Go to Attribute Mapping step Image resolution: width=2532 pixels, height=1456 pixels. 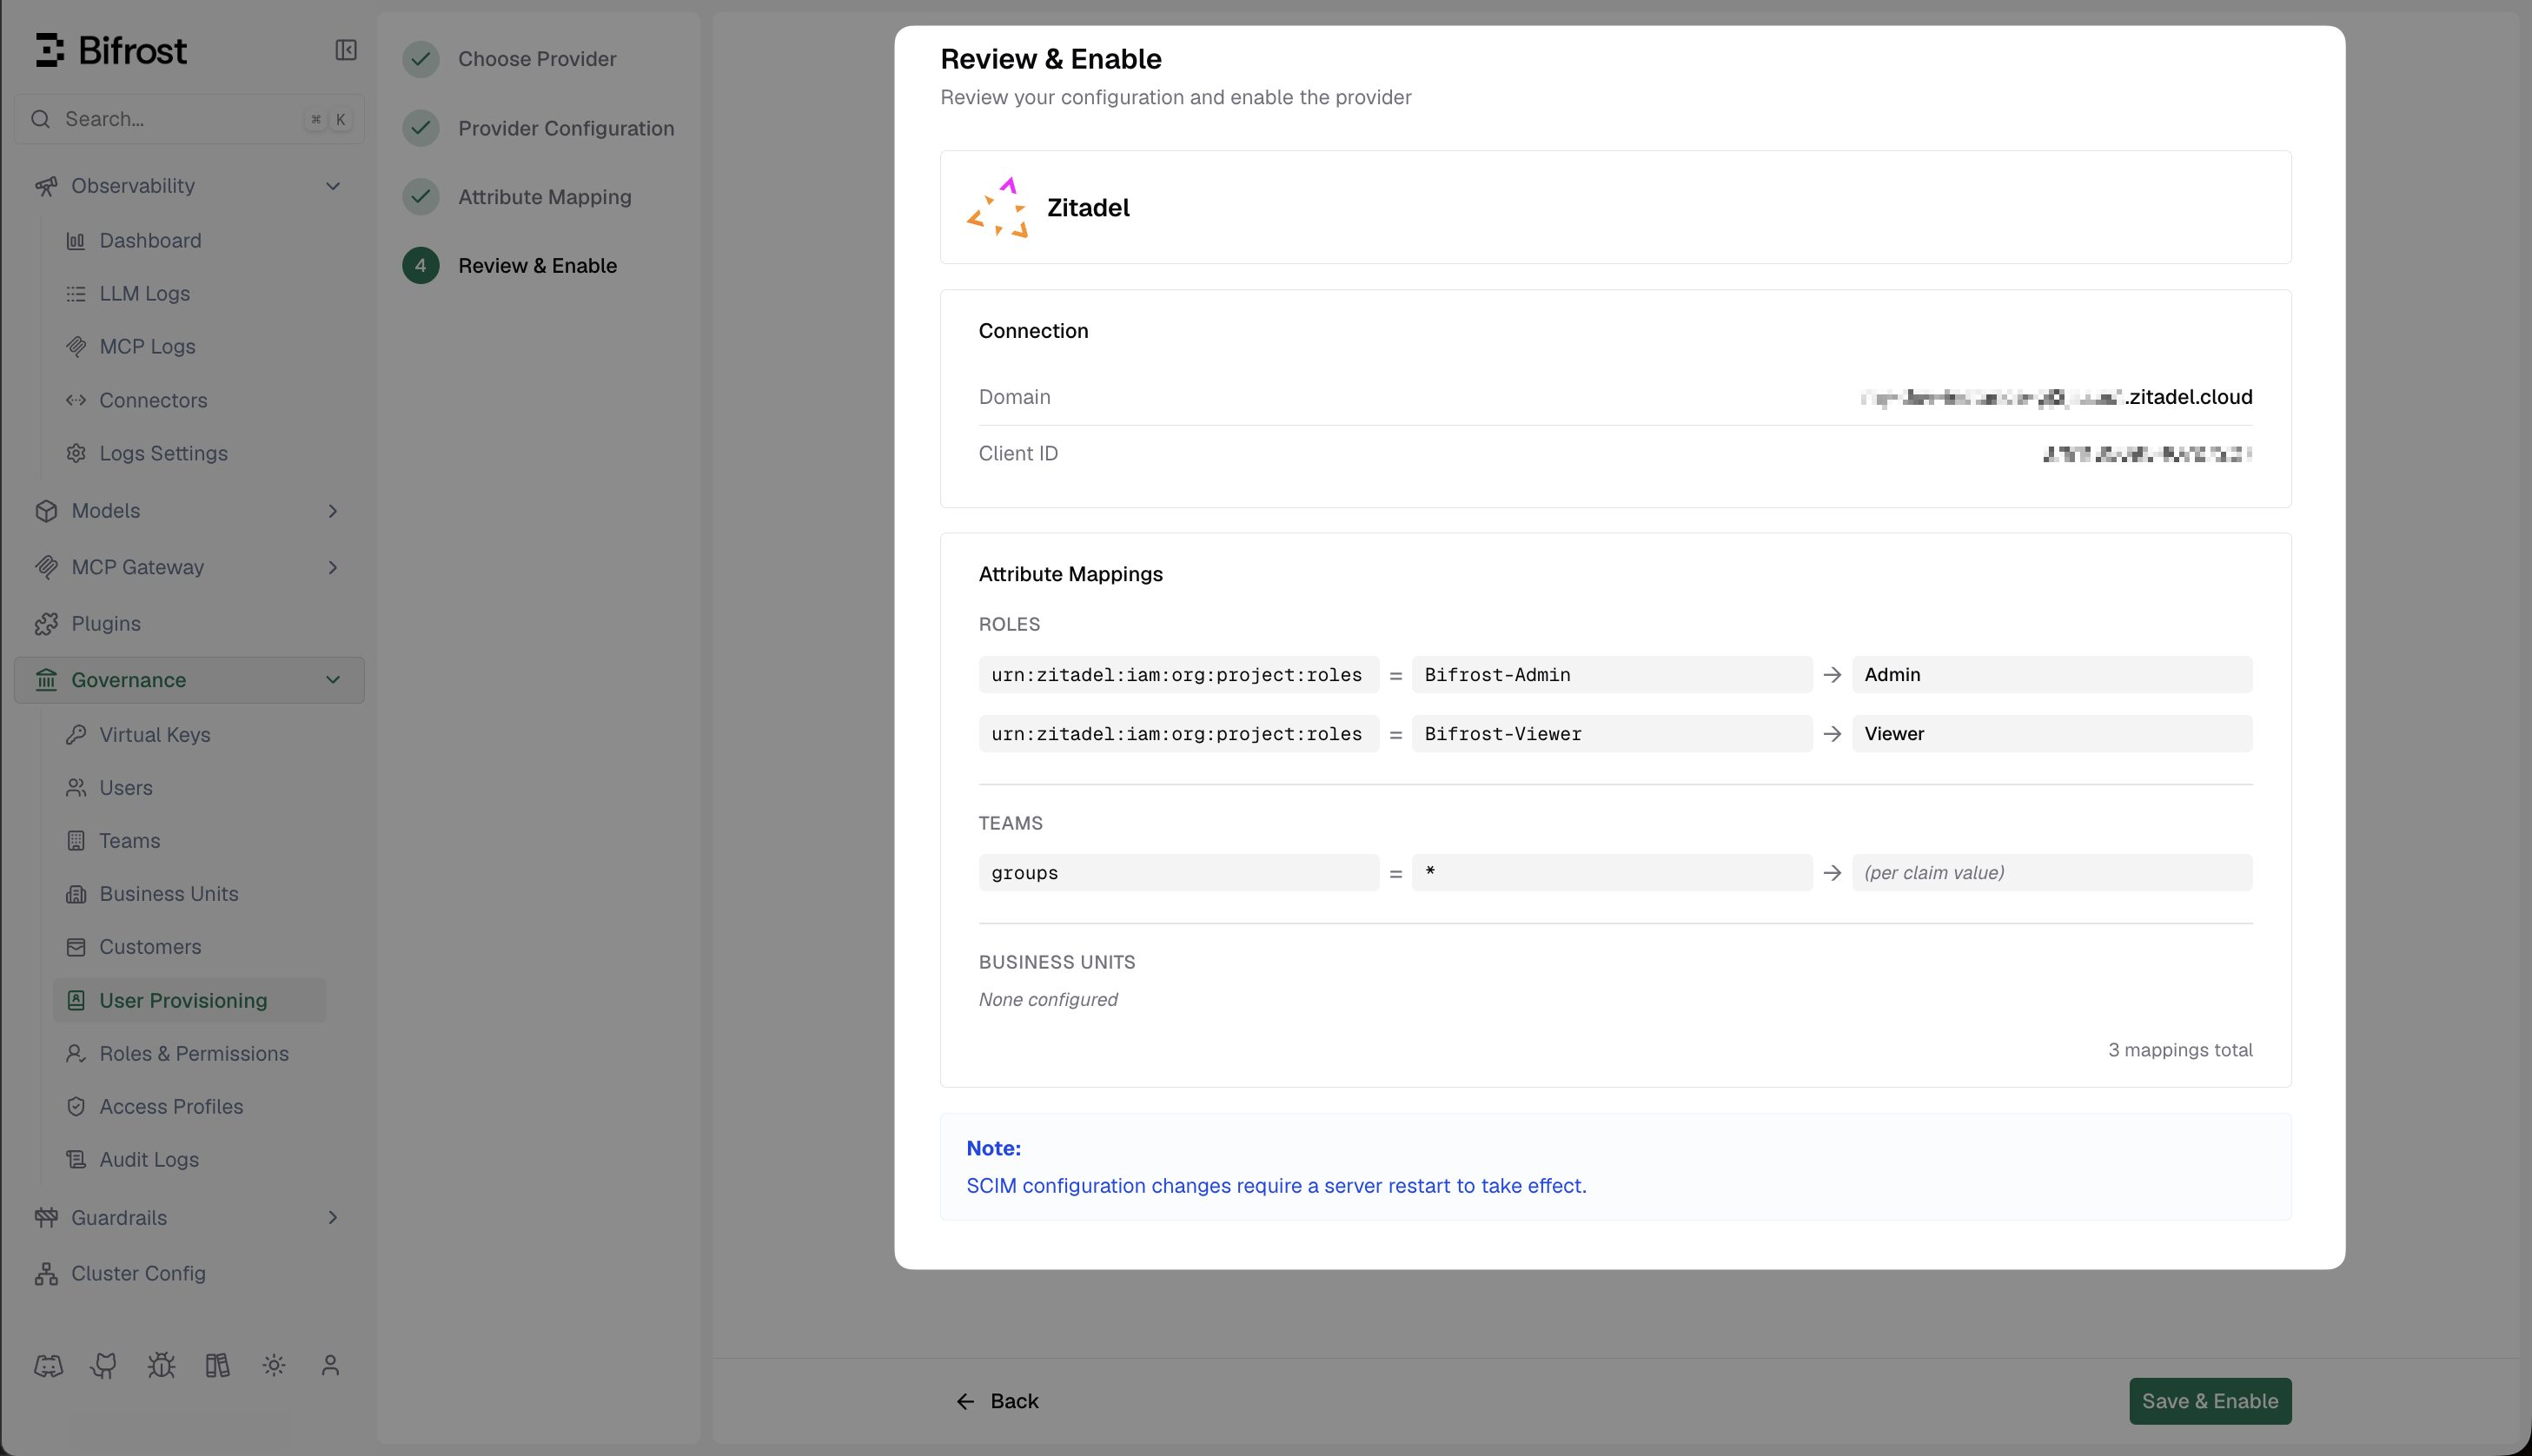[517, 197]
